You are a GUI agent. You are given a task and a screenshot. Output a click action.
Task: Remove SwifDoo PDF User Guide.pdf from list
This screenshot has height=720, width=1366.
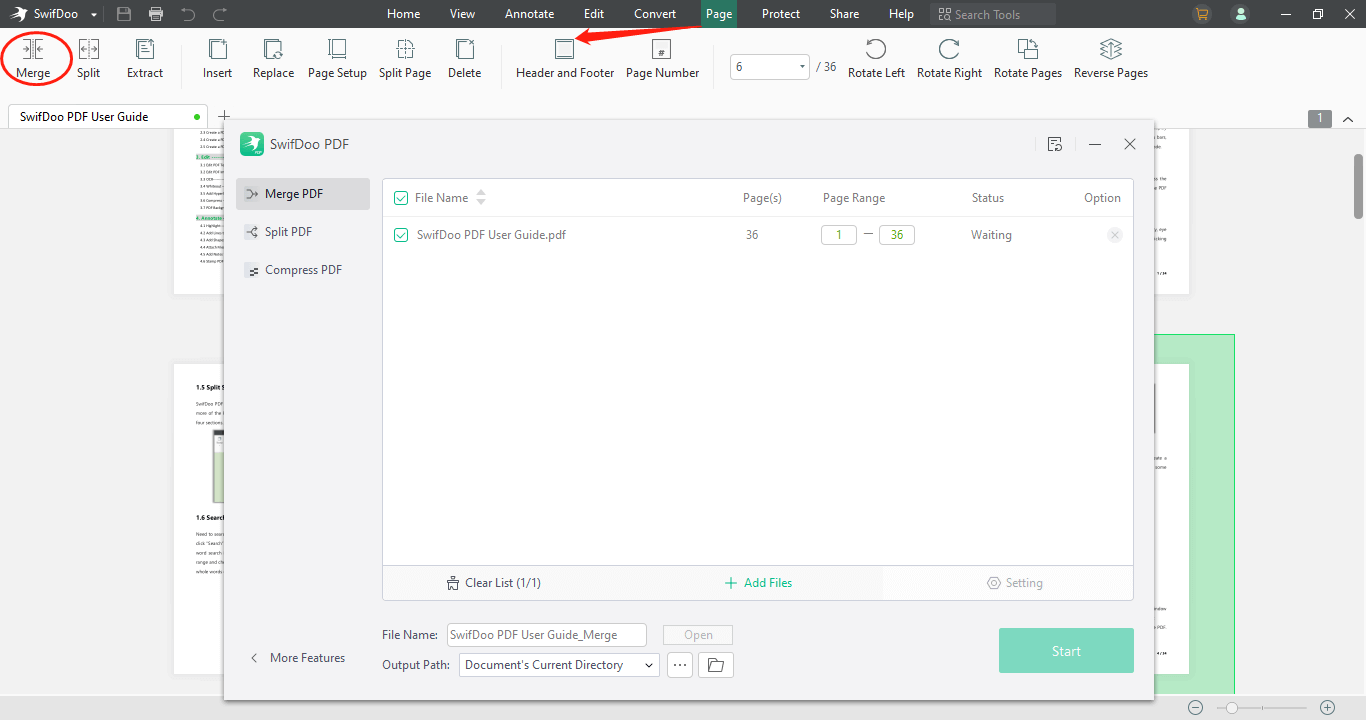[x=1115, y=235]
